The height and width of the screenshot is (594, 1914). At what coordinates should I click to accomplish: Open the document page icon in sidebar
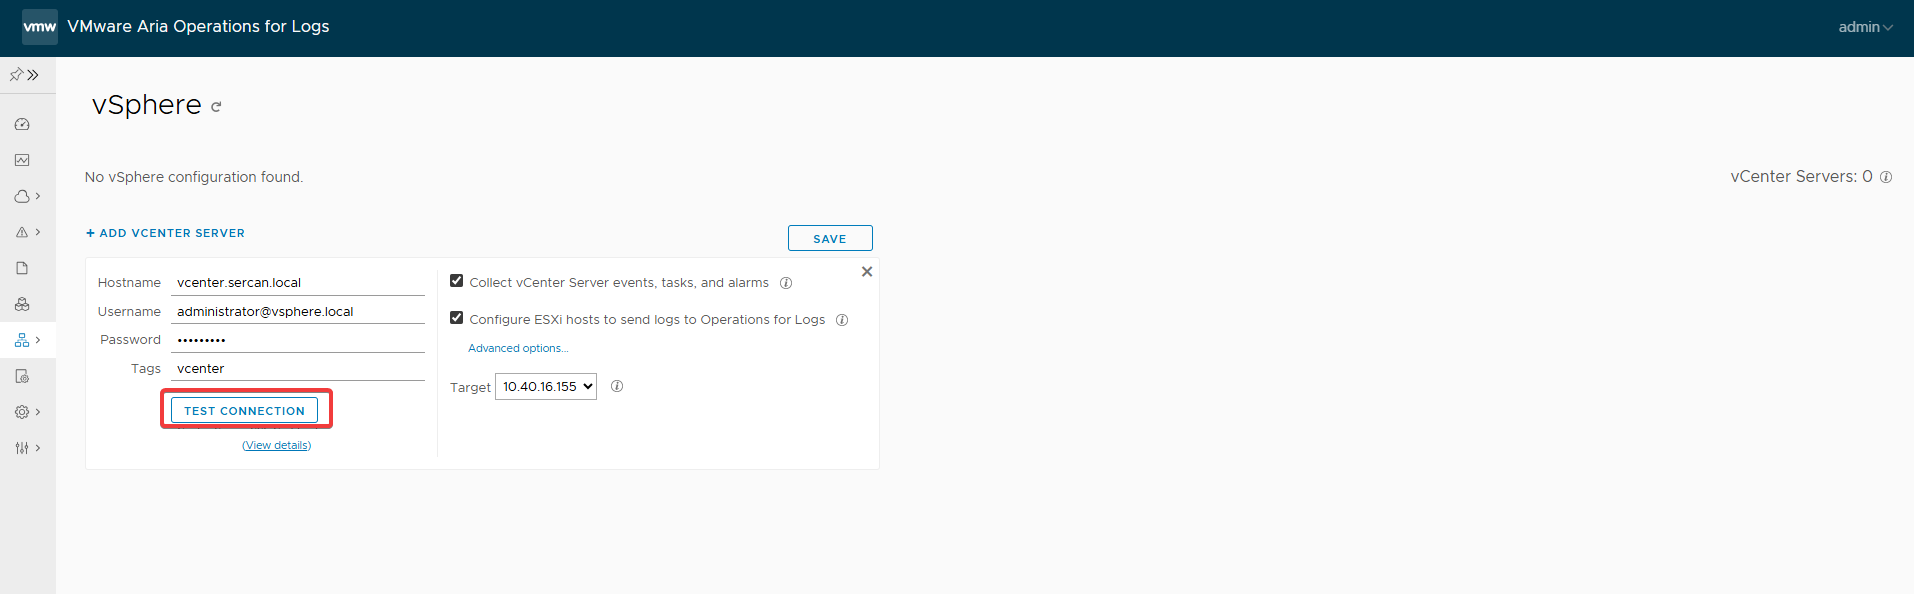[x=22, y=268]
